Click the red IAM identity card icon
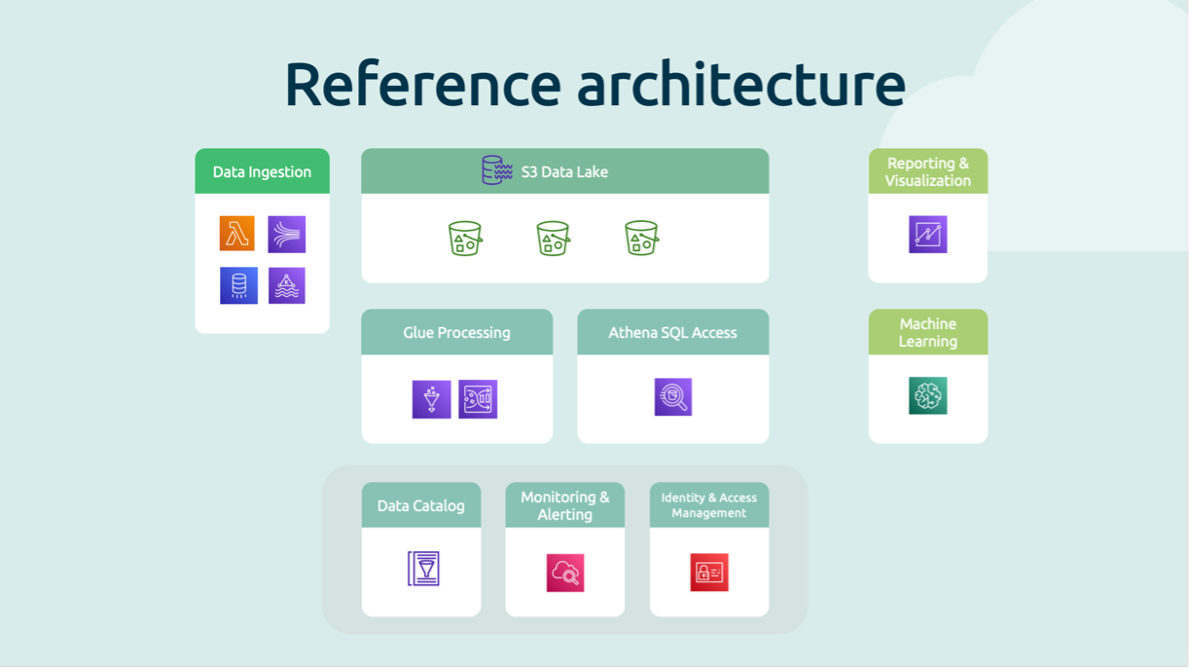 [x=709, y=573]
